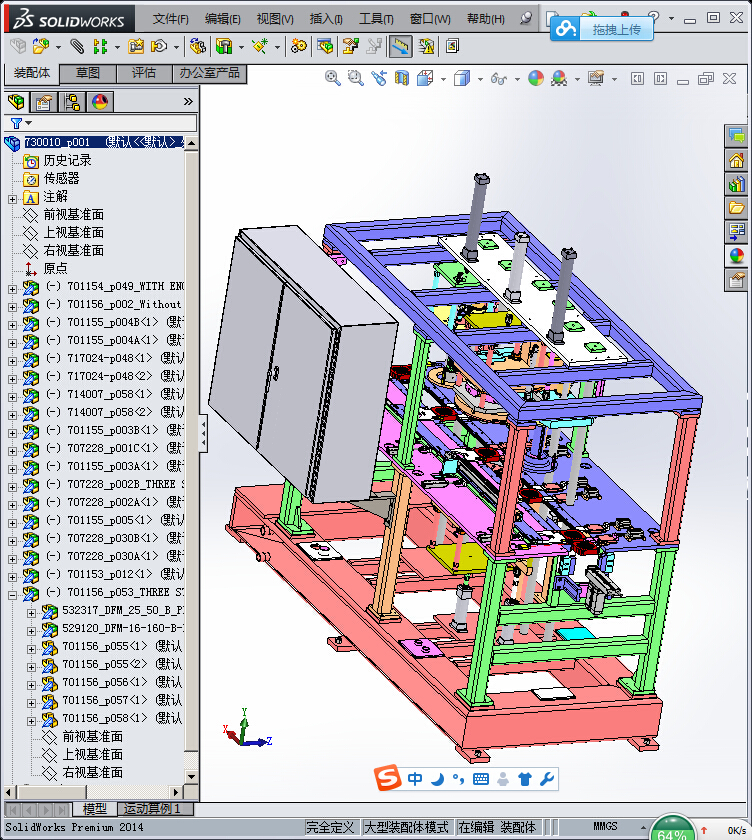The height and width of the screenshot is (840, 752).
Task: Click the Insert Components tool icon
Action: pos(41,46)
